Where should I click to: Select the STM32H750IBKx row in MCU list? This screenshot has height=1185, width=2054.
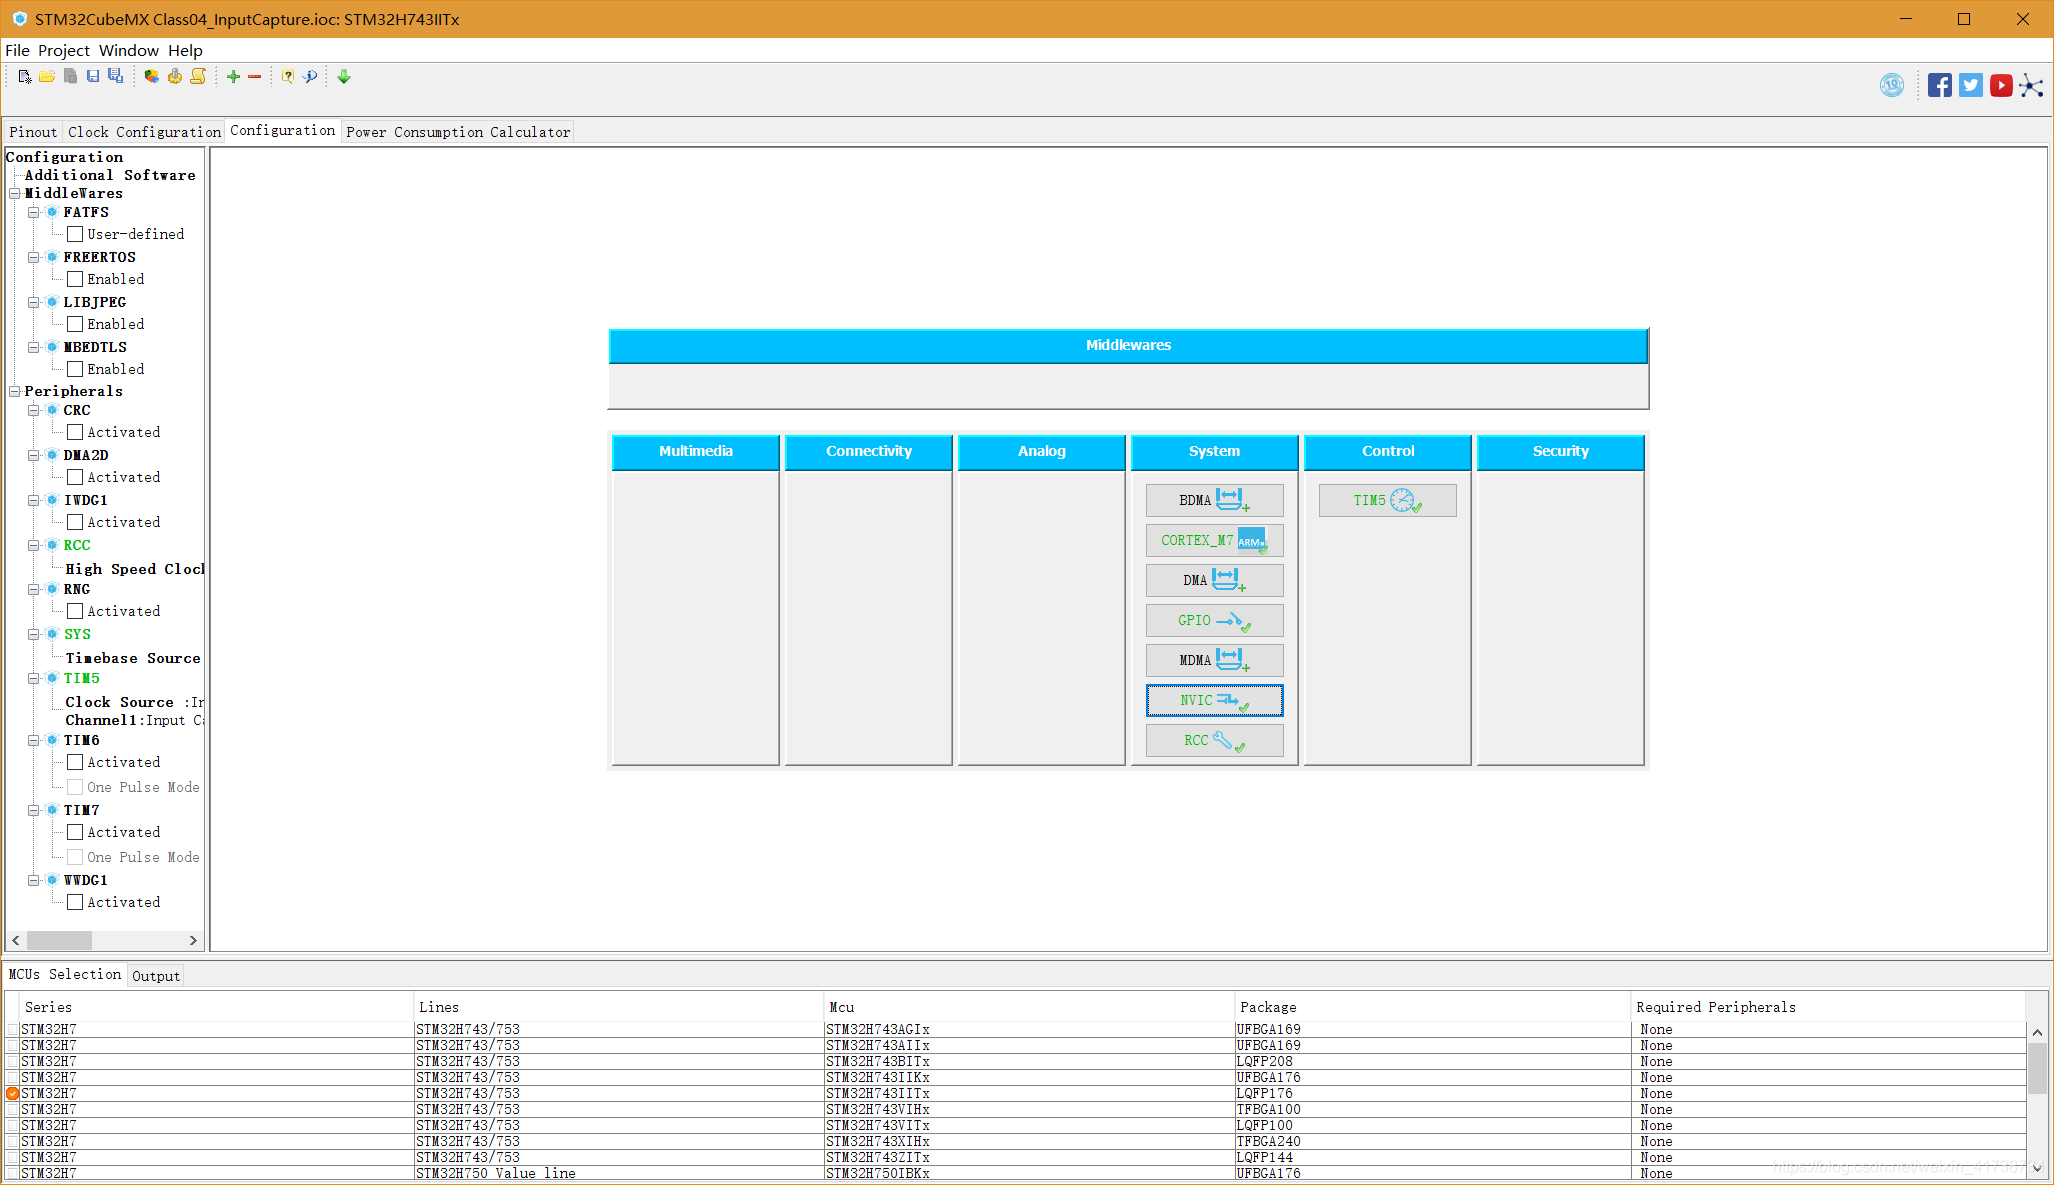pos(1015,1173)
